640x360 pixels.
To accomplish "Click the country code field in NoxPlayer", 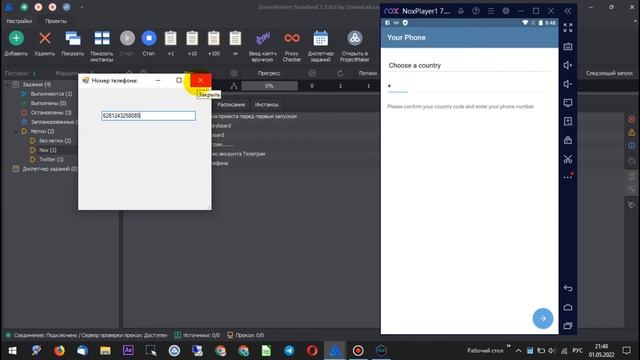I will click(x=398, y=86).
